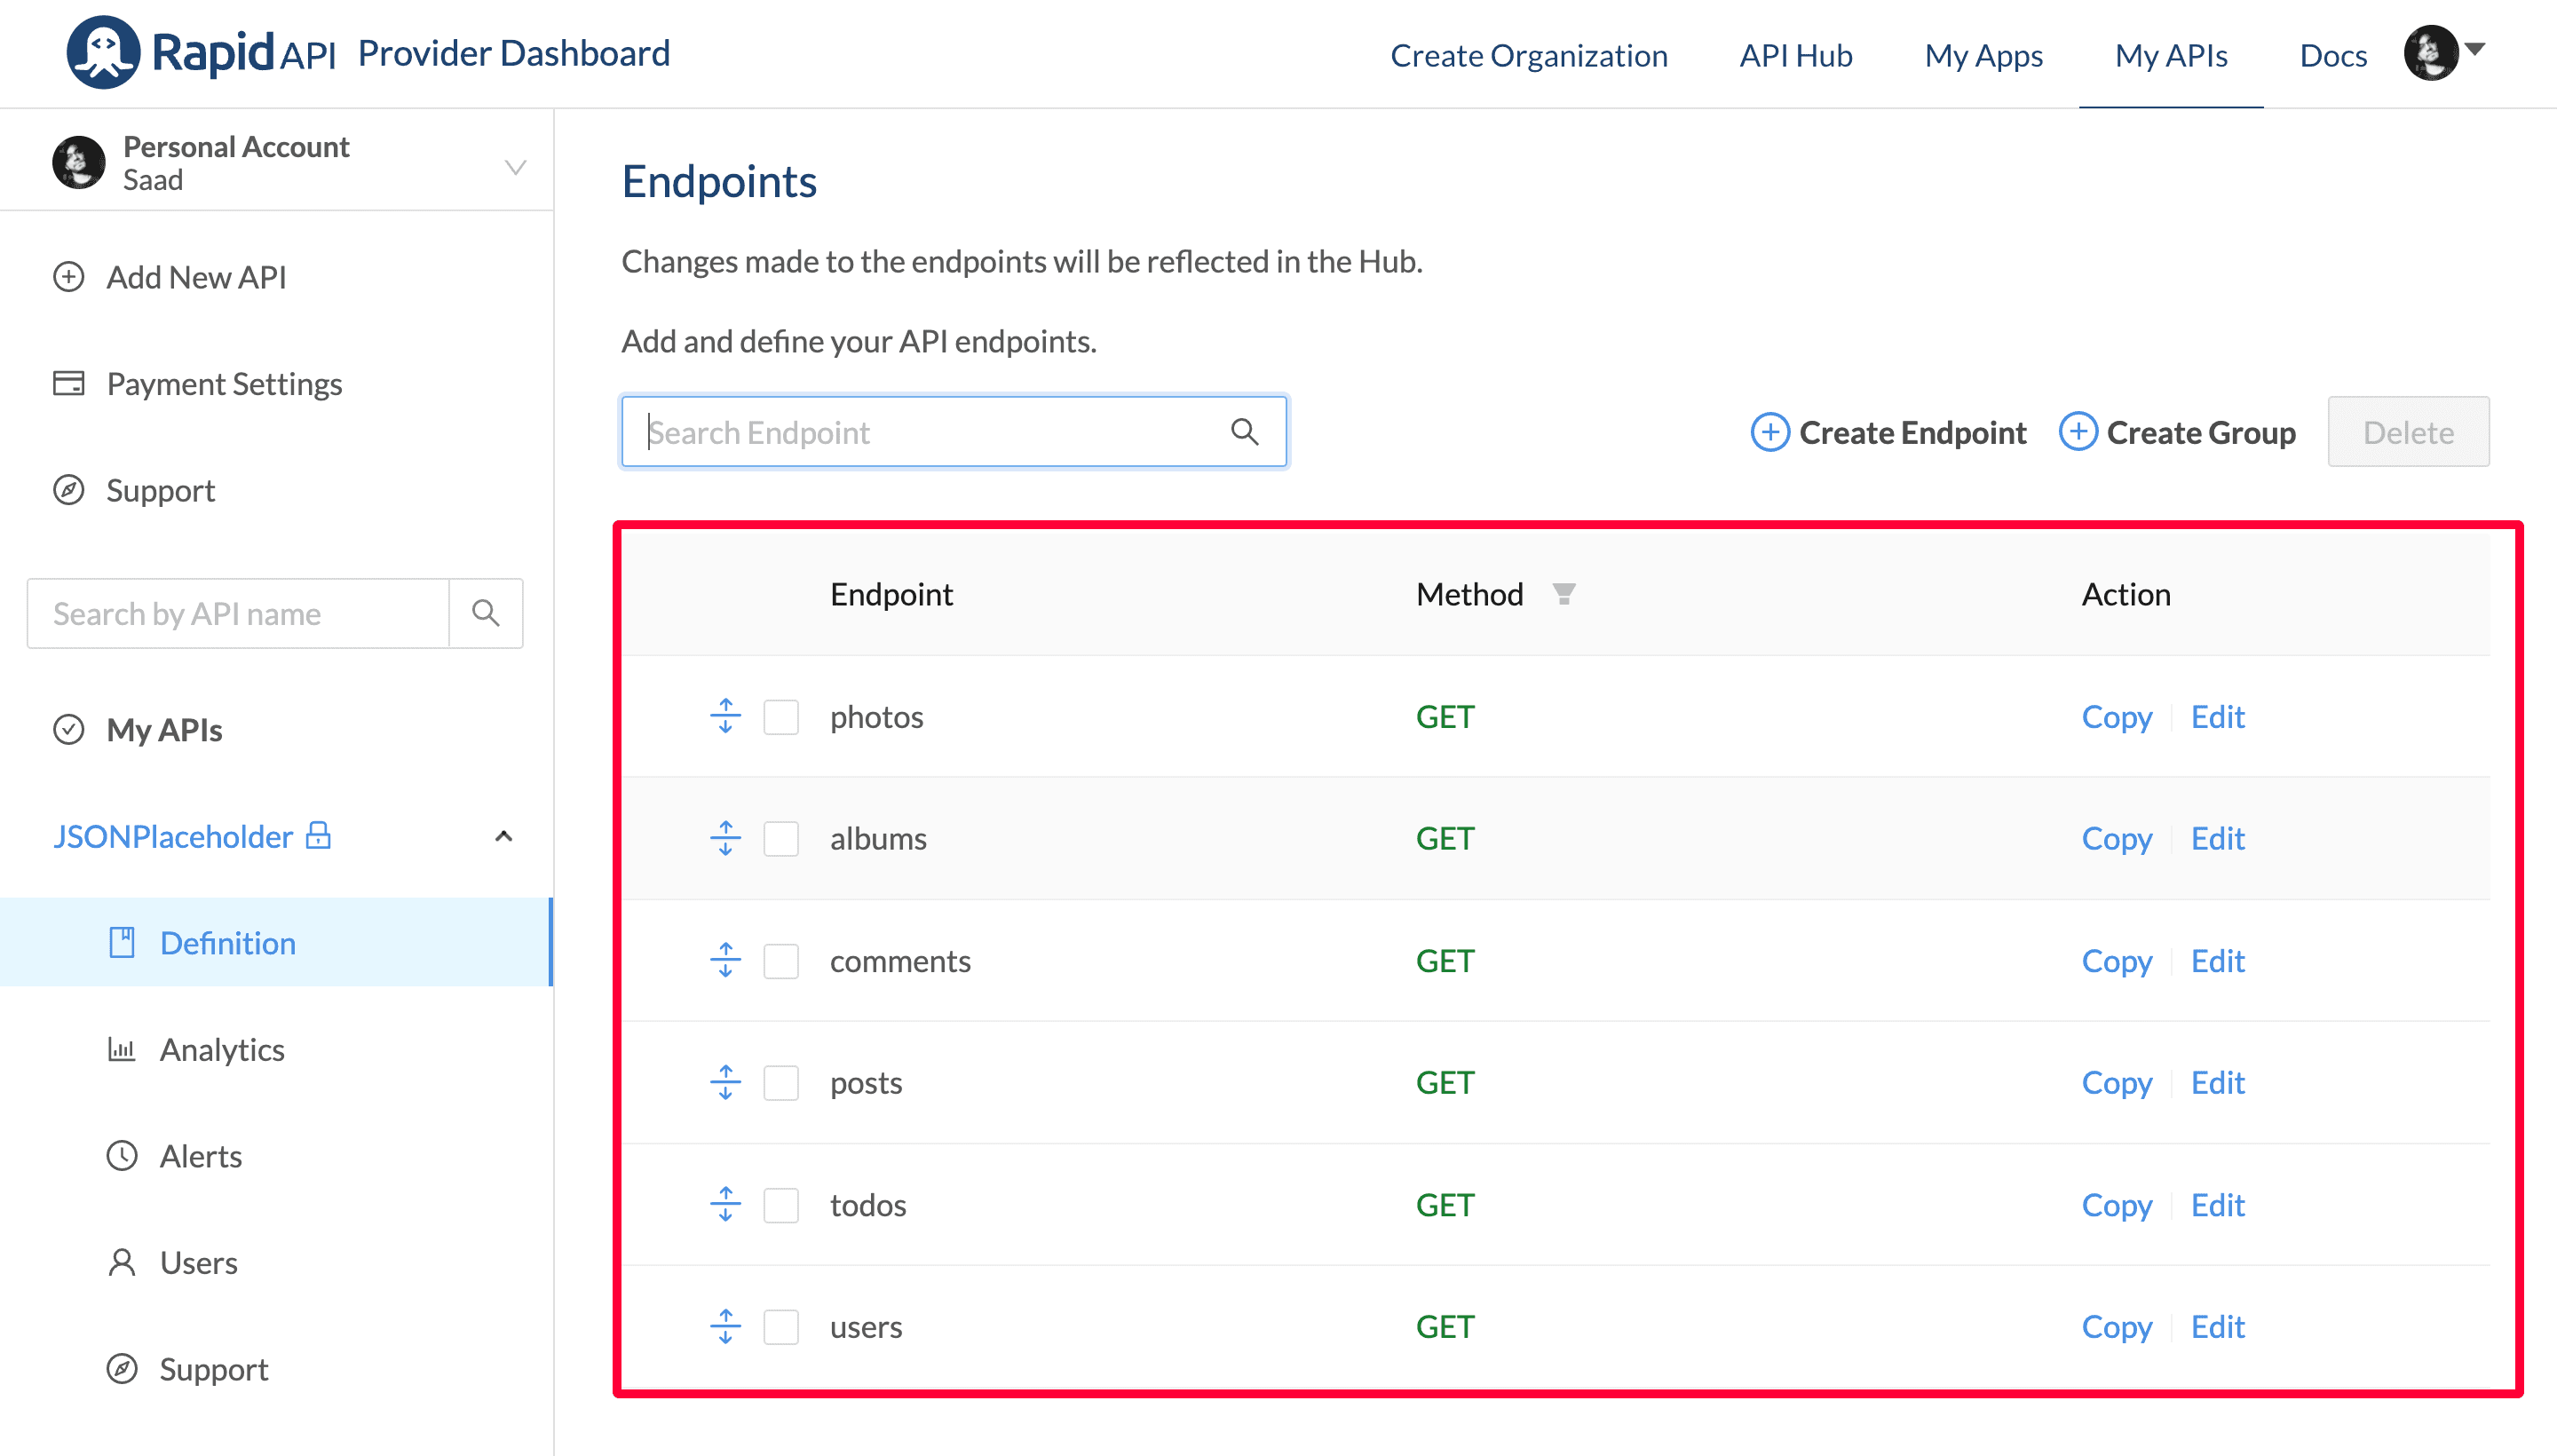2557x1456 pixels.
Task: Click the reorder handle for todos row
Action: tap(726, 1204)
